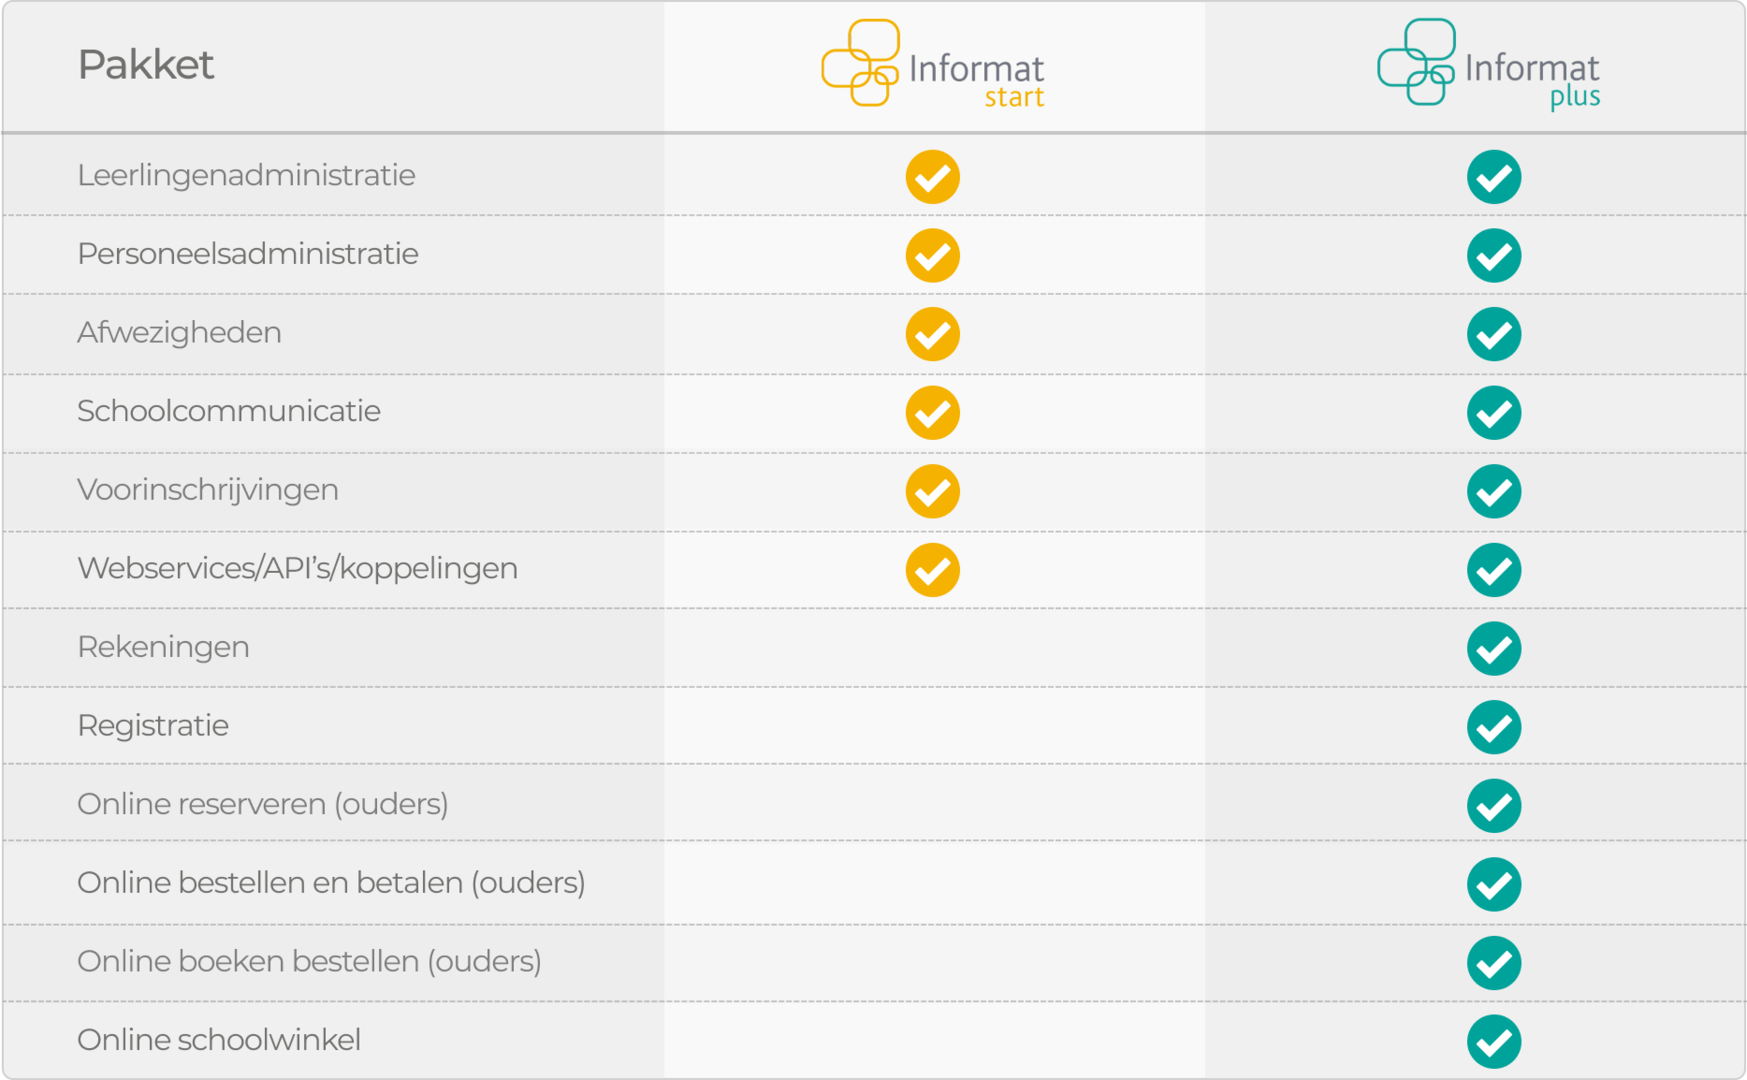Image resolution: width=1747 pixels, height=1080 pixels.
Task: Click the Informat start logo
Action: tap(932, 64)
